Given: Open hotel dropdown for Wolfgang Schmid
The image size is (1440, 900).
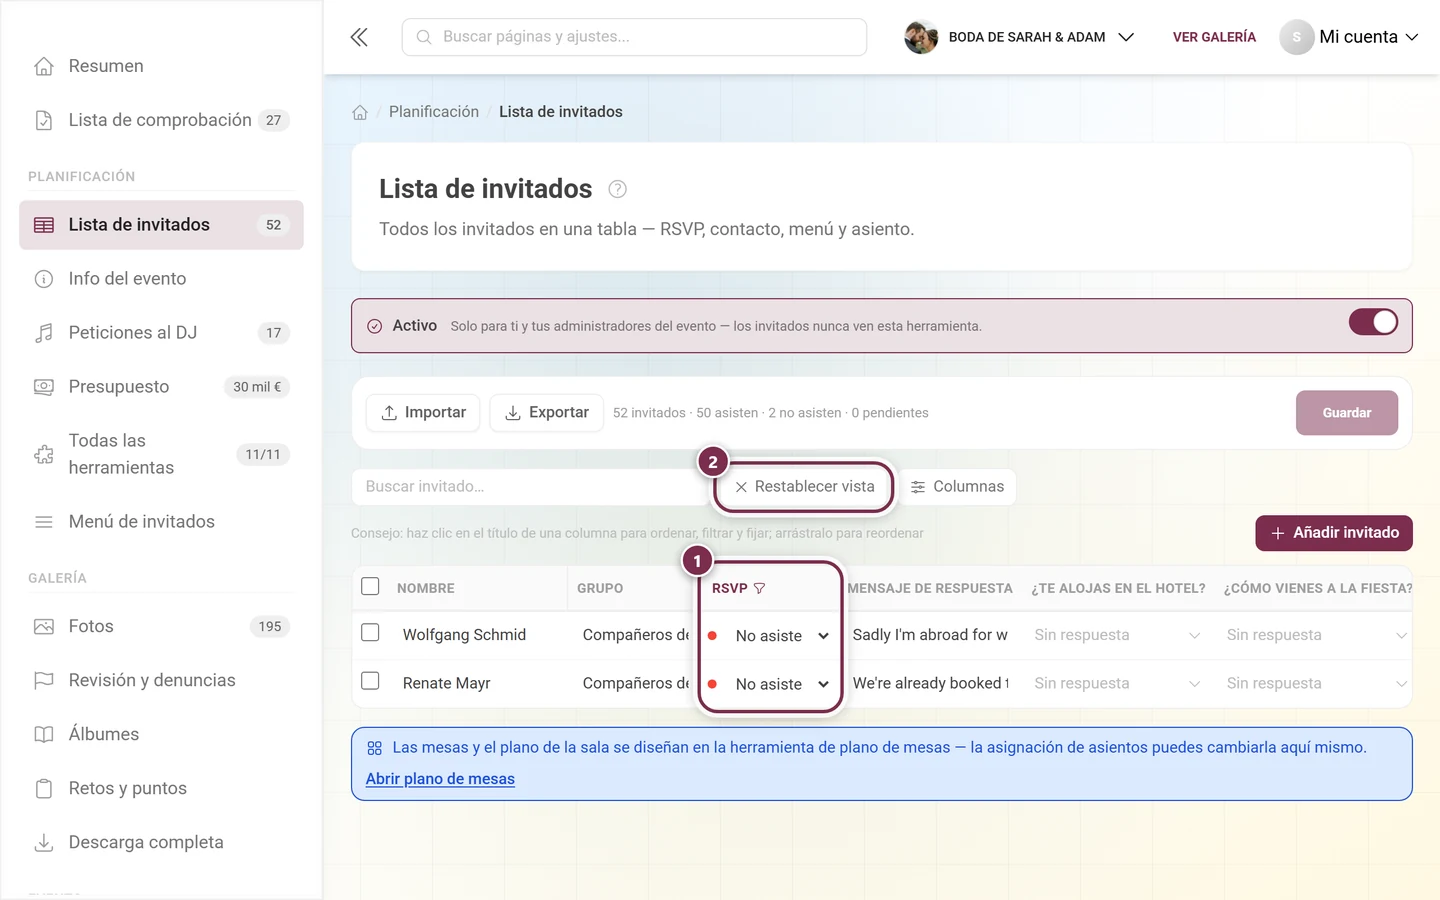Looking at the screenshot, I should point(1117,635).
